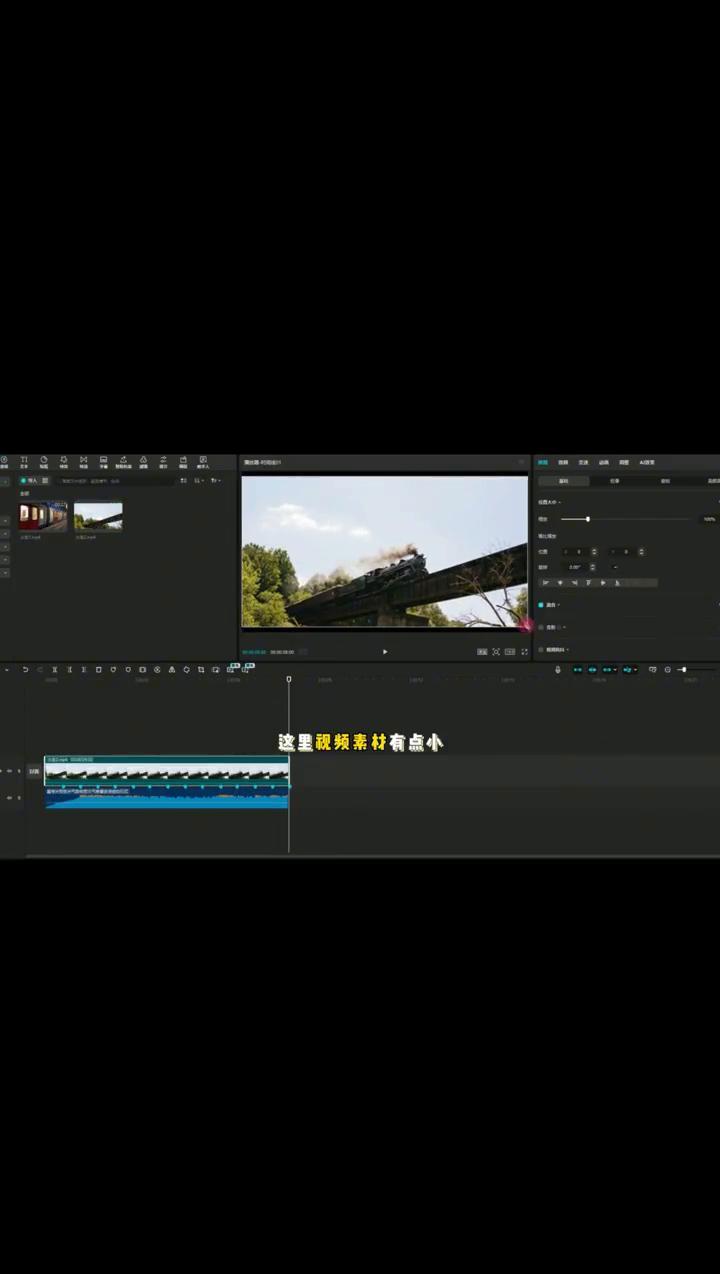Play the preview video
This screenshot has width=720, height=1274.
point(385,652)
